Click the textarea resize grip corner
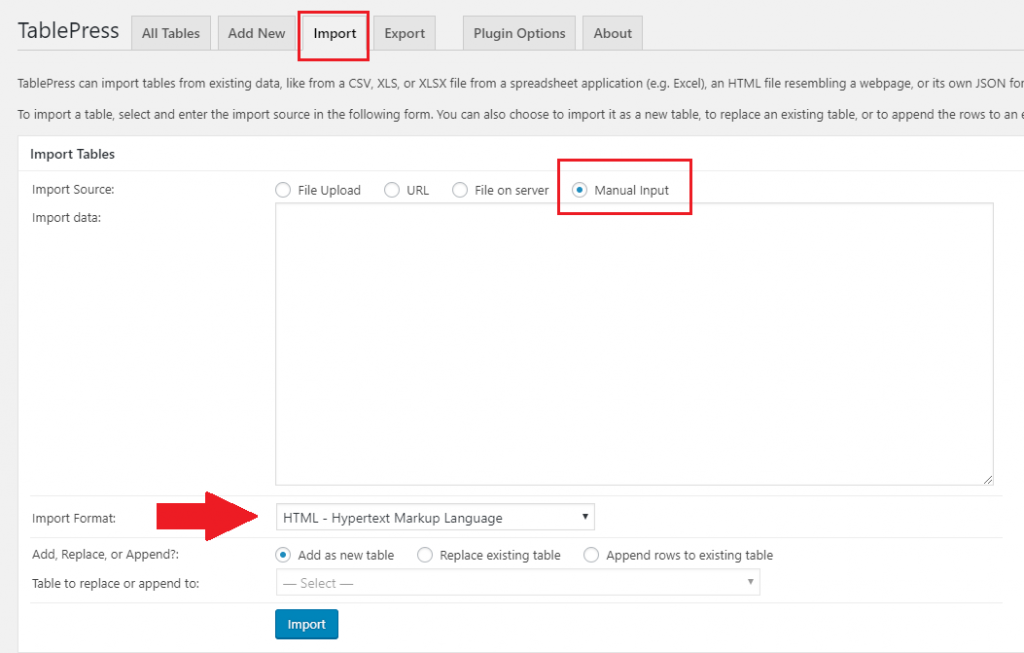This screenshot has width=1024, height=653. click(989, 481)
